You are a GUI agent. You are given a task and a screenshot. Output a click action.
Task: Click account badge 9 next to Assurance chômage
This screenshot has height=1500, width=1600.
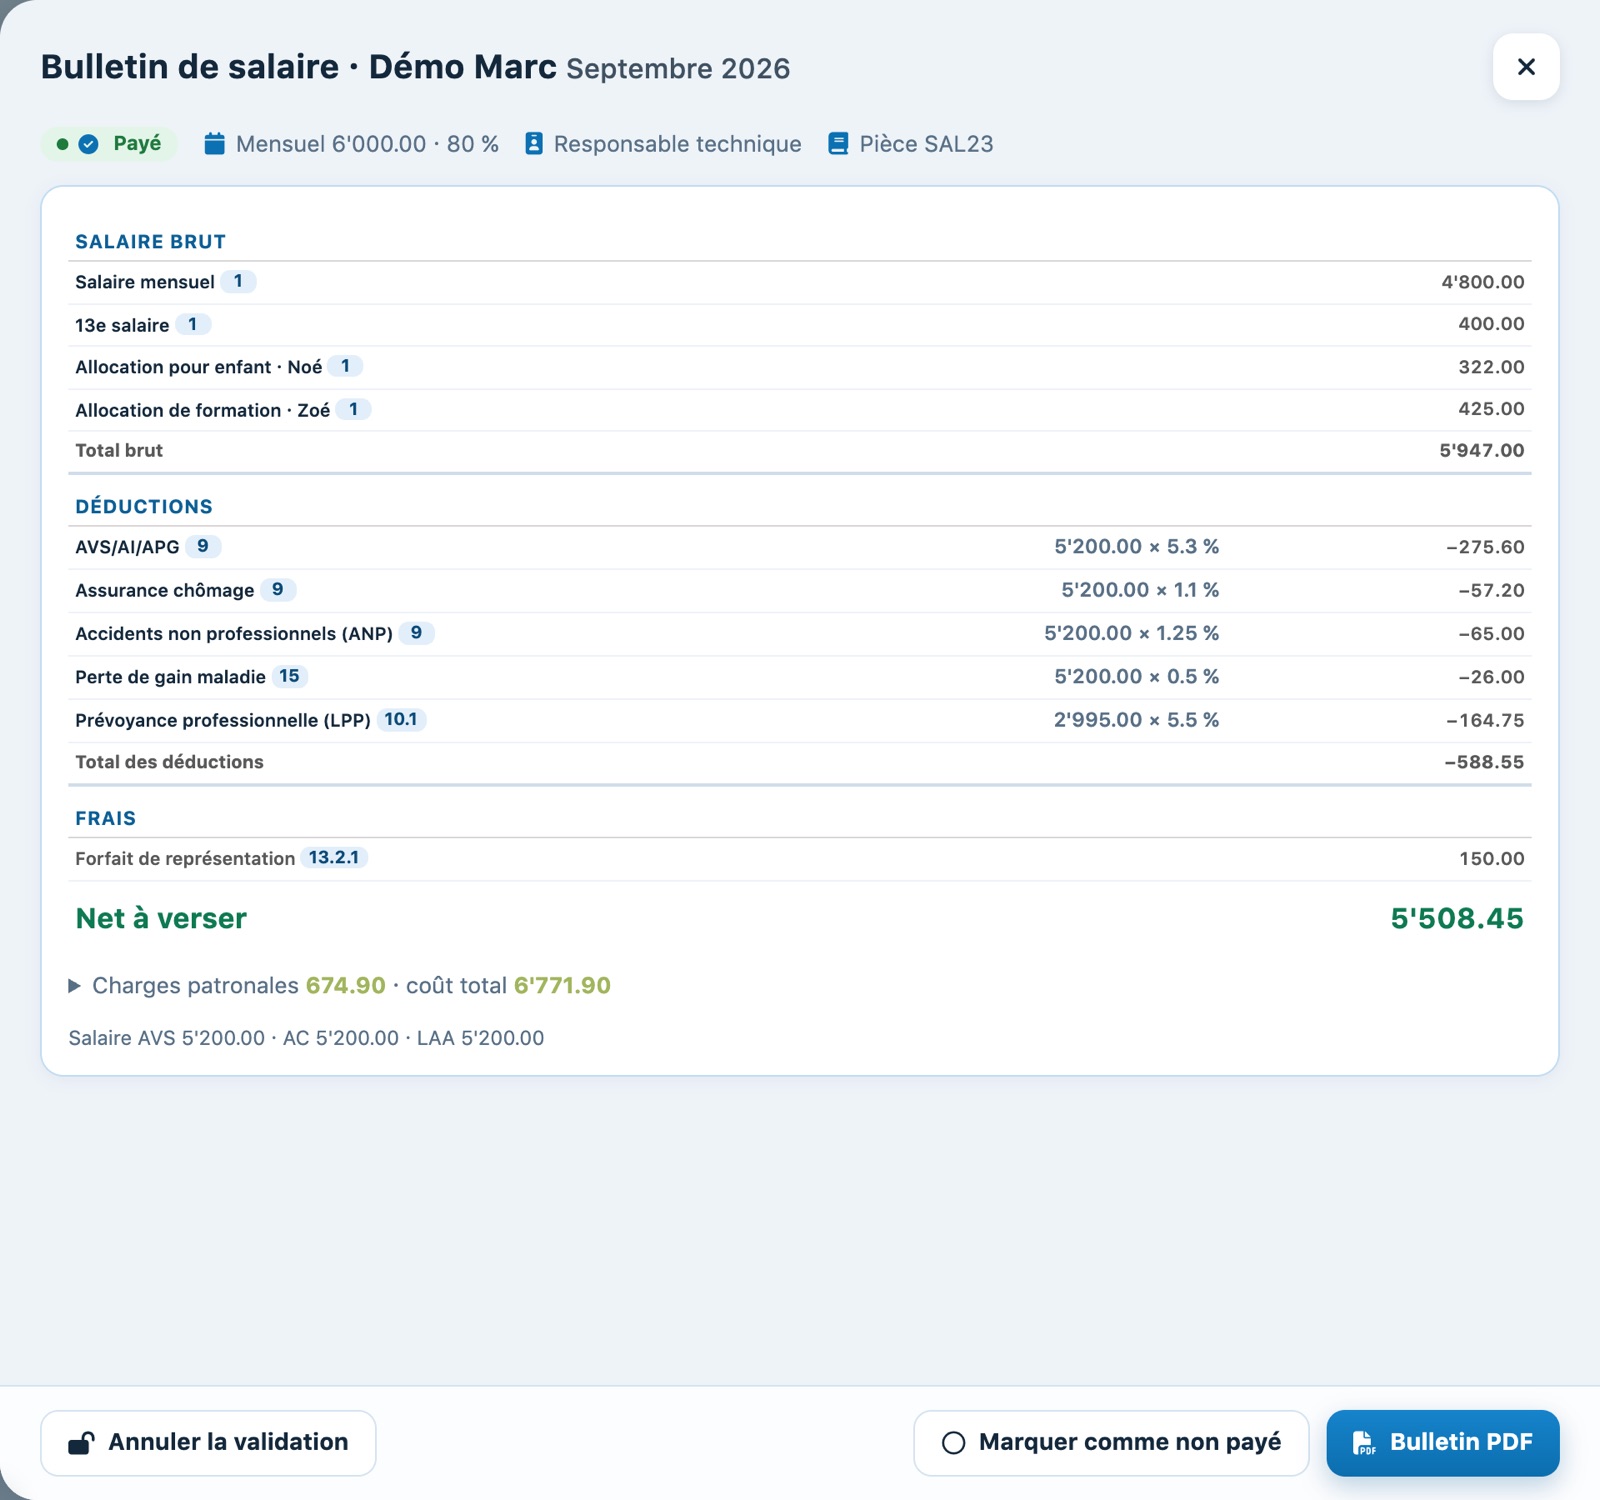tap(278, 589)
